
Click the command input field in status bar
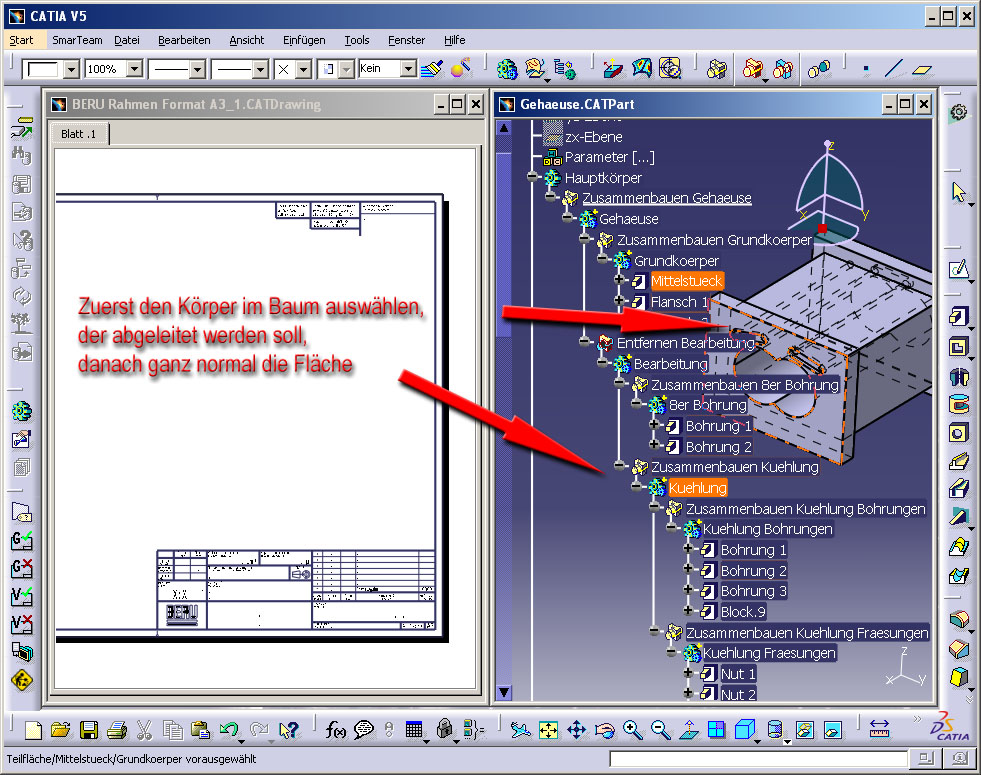pos(758,759)
